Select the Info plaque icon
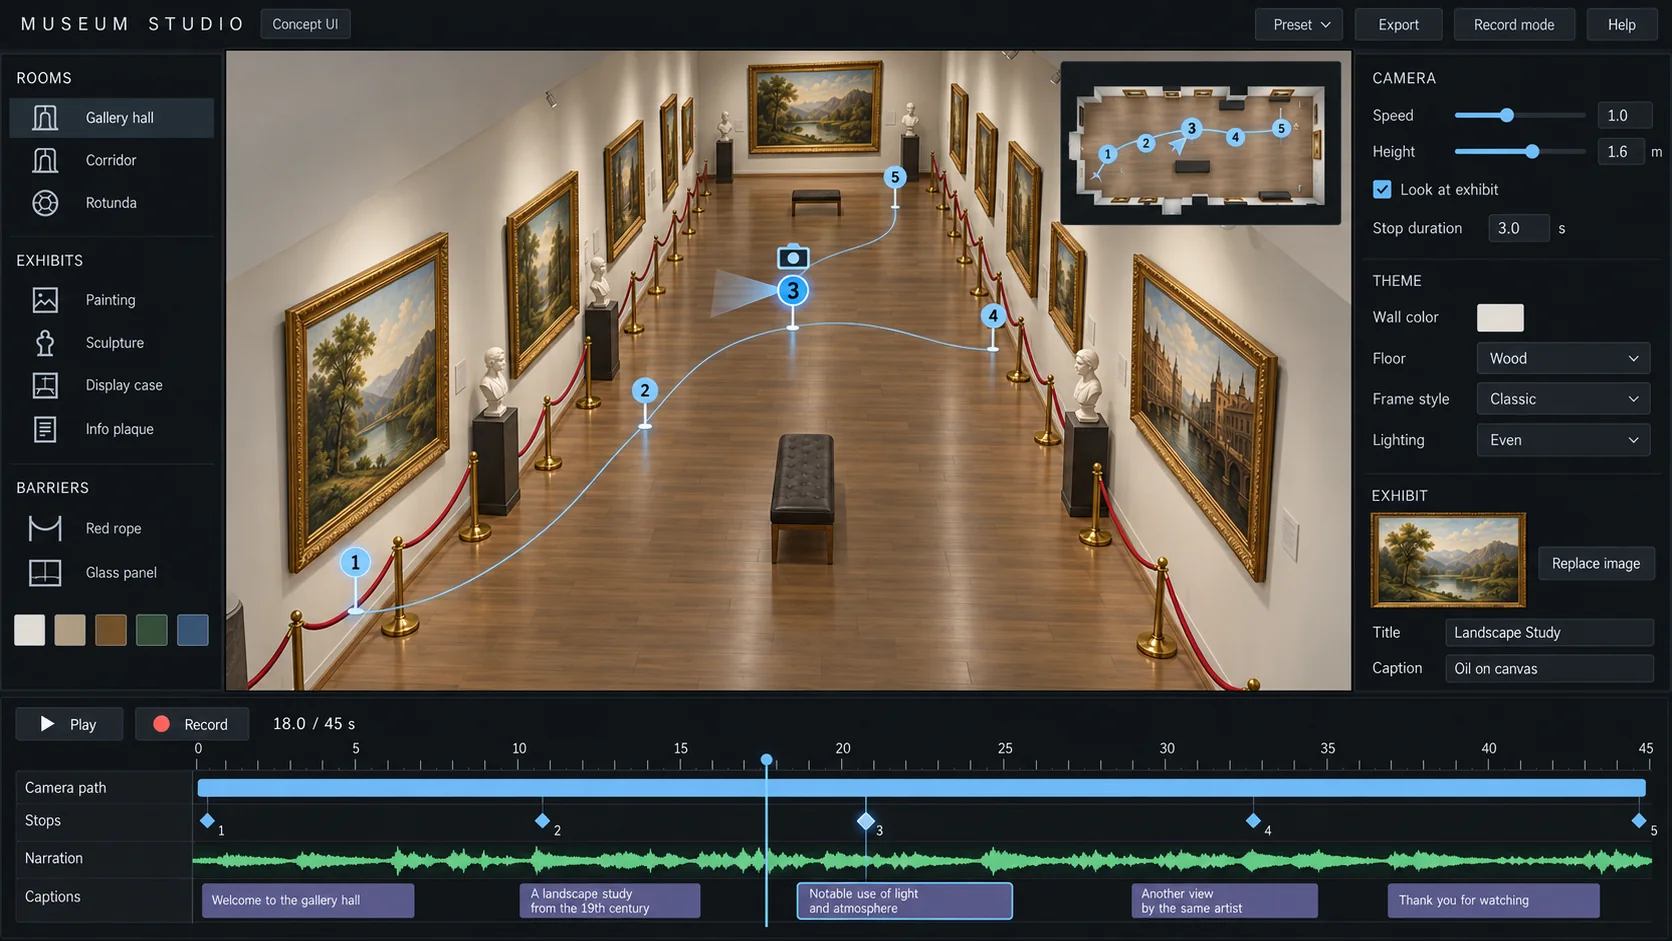1672x941 pixels. [x=45, y=429]
